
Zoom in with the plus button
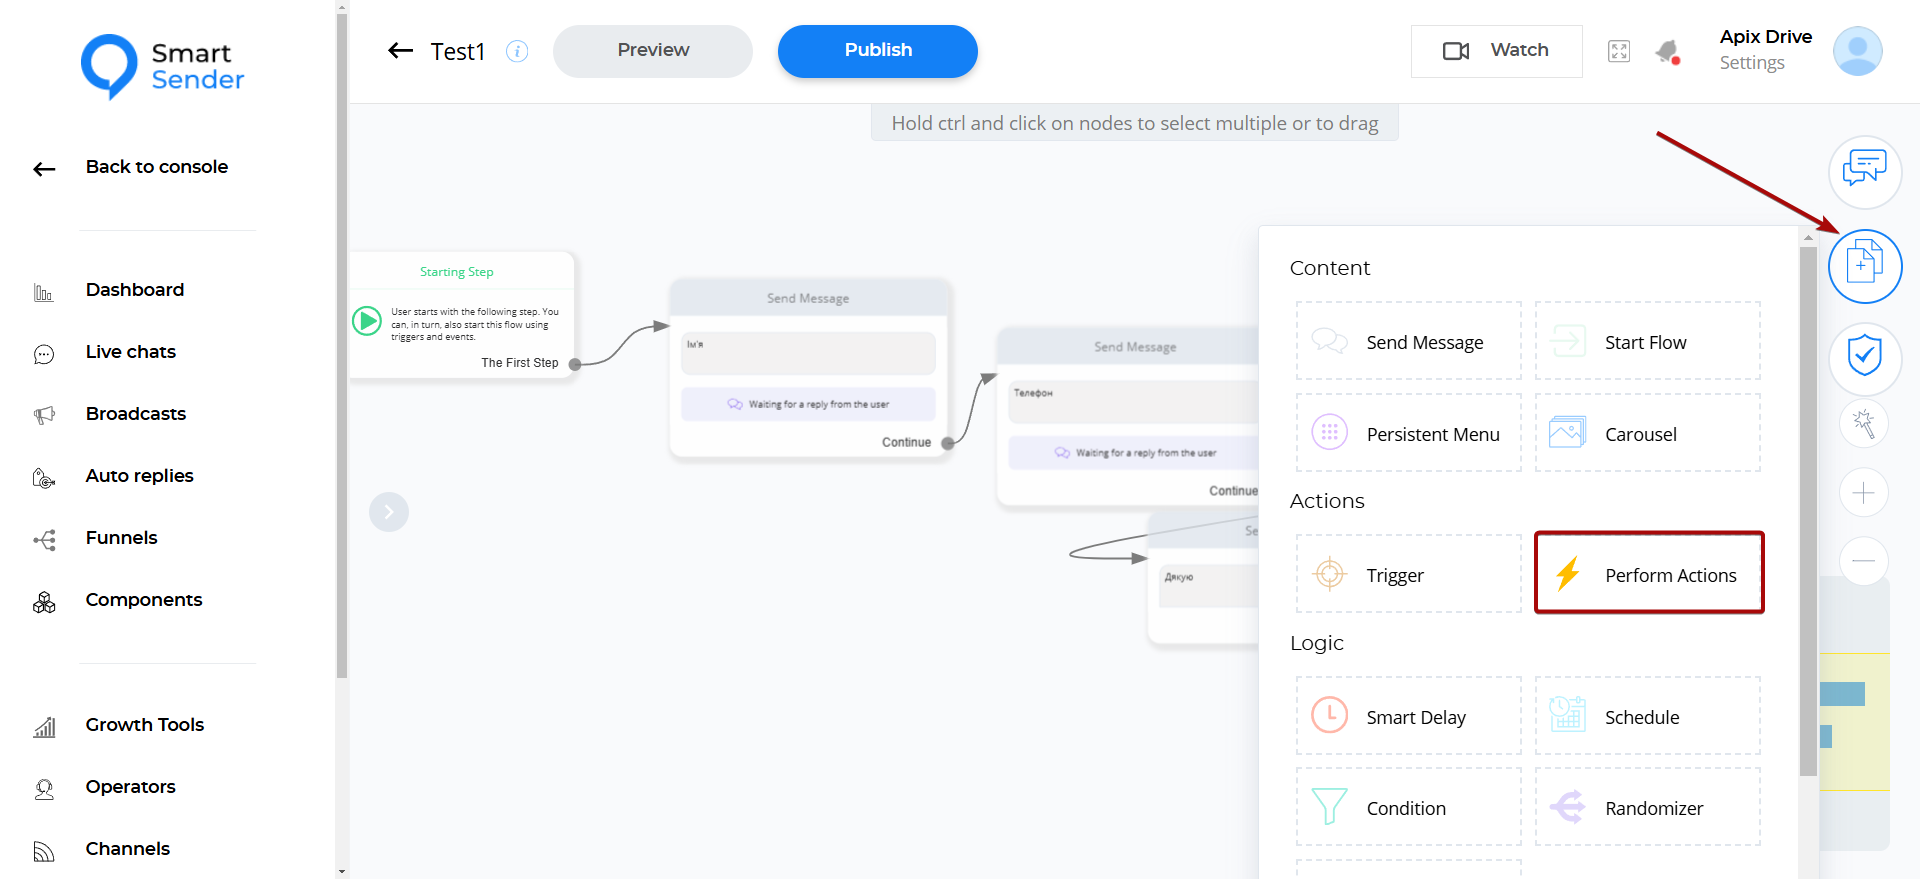point(1864,493)
